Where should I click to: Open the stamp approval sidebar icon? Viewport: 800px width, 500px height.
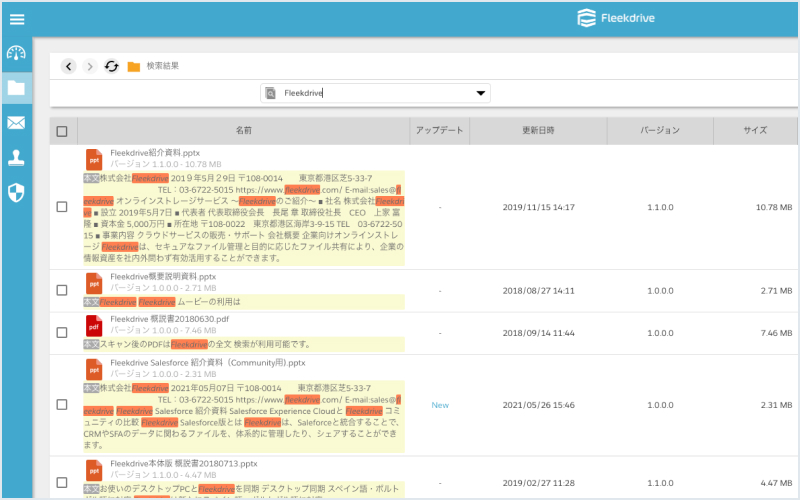coord(16,158)
